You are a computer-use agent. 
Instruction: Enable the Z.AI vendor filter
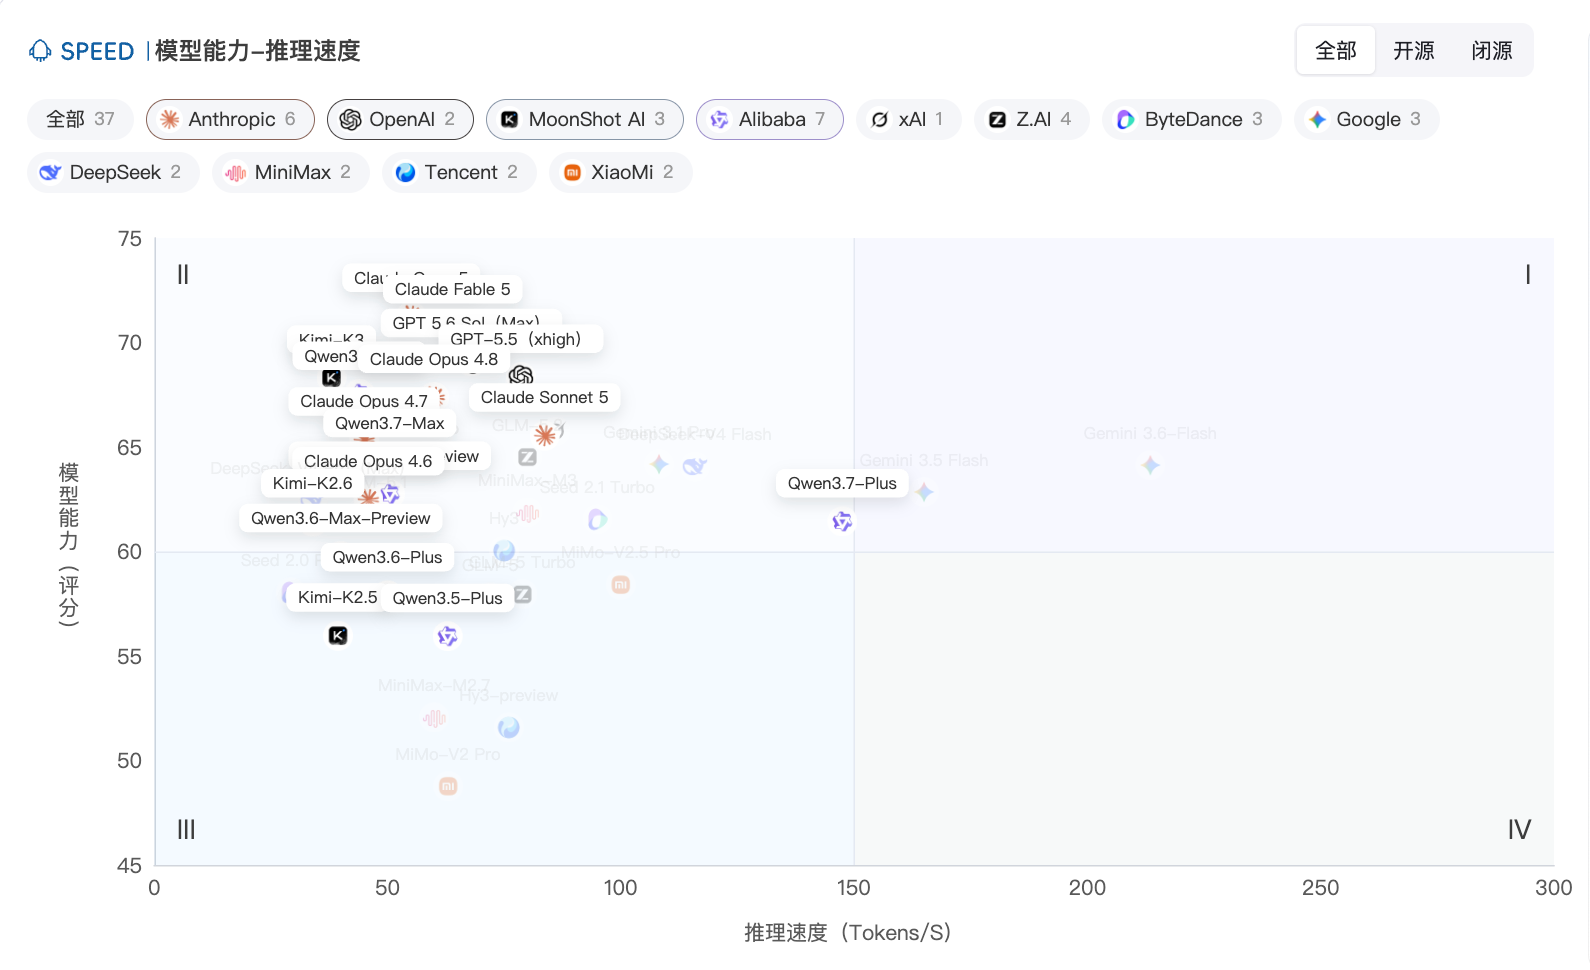(x=1031, y=119)
